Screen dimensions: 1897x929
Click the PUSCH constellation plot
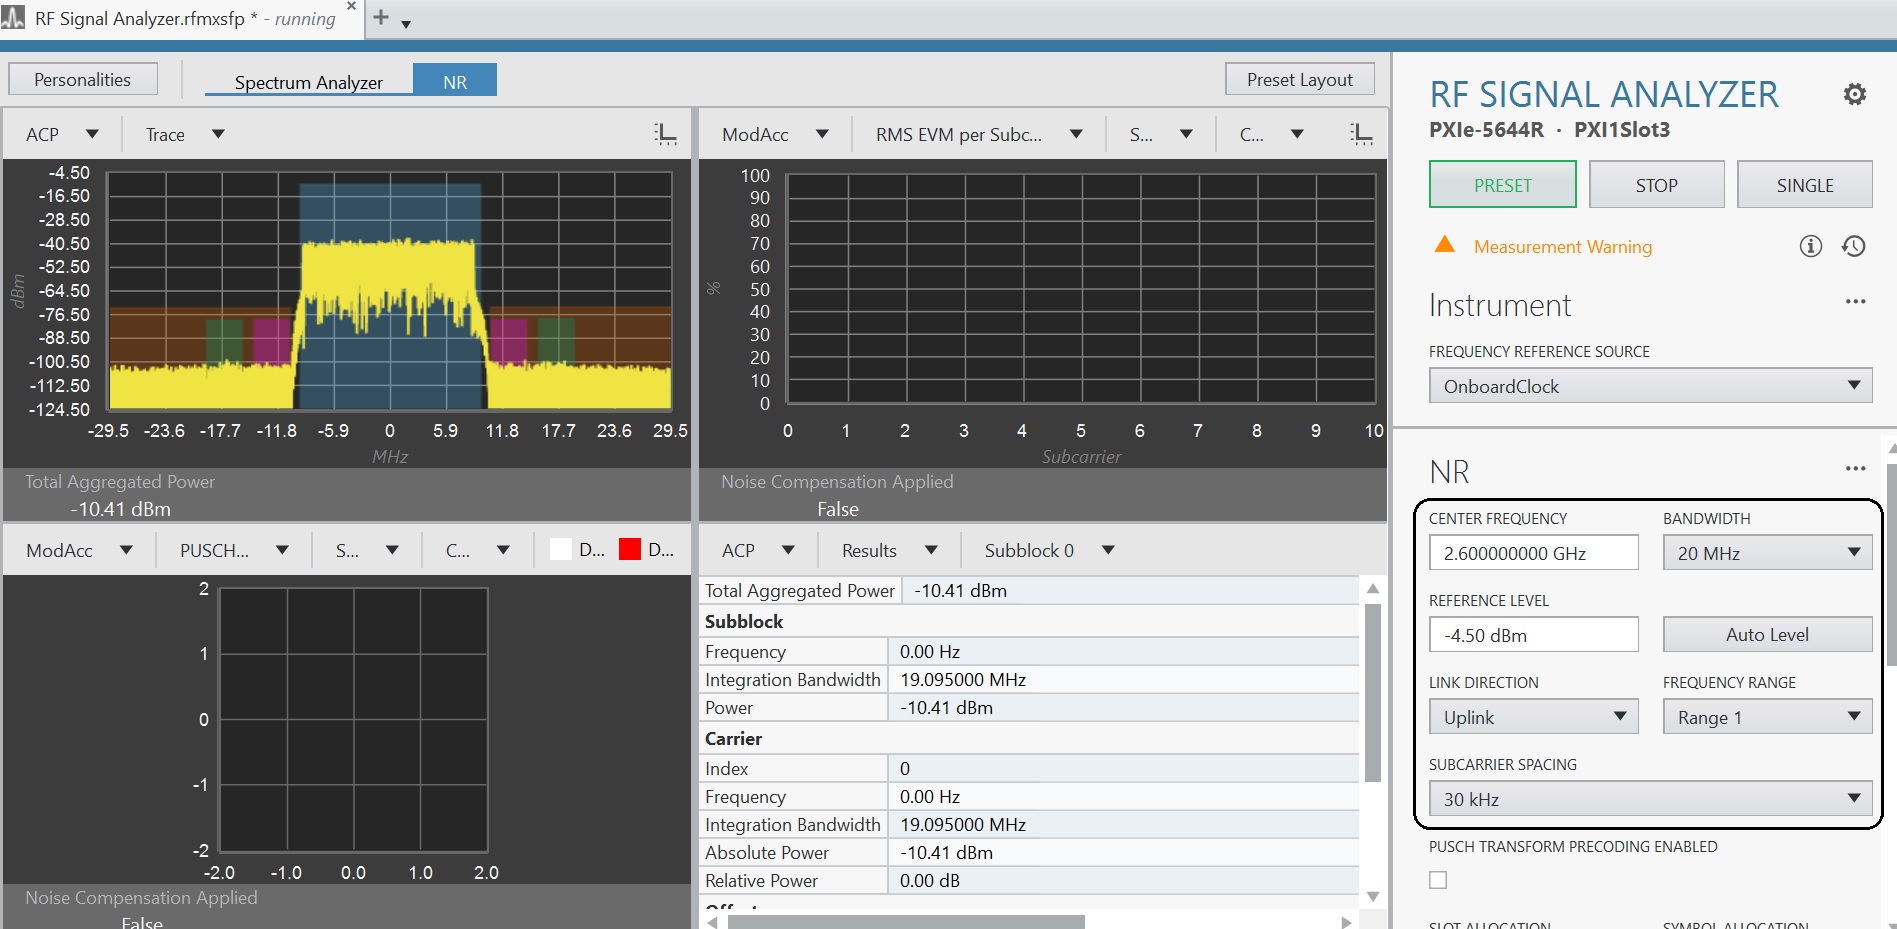tap(353, 719)
